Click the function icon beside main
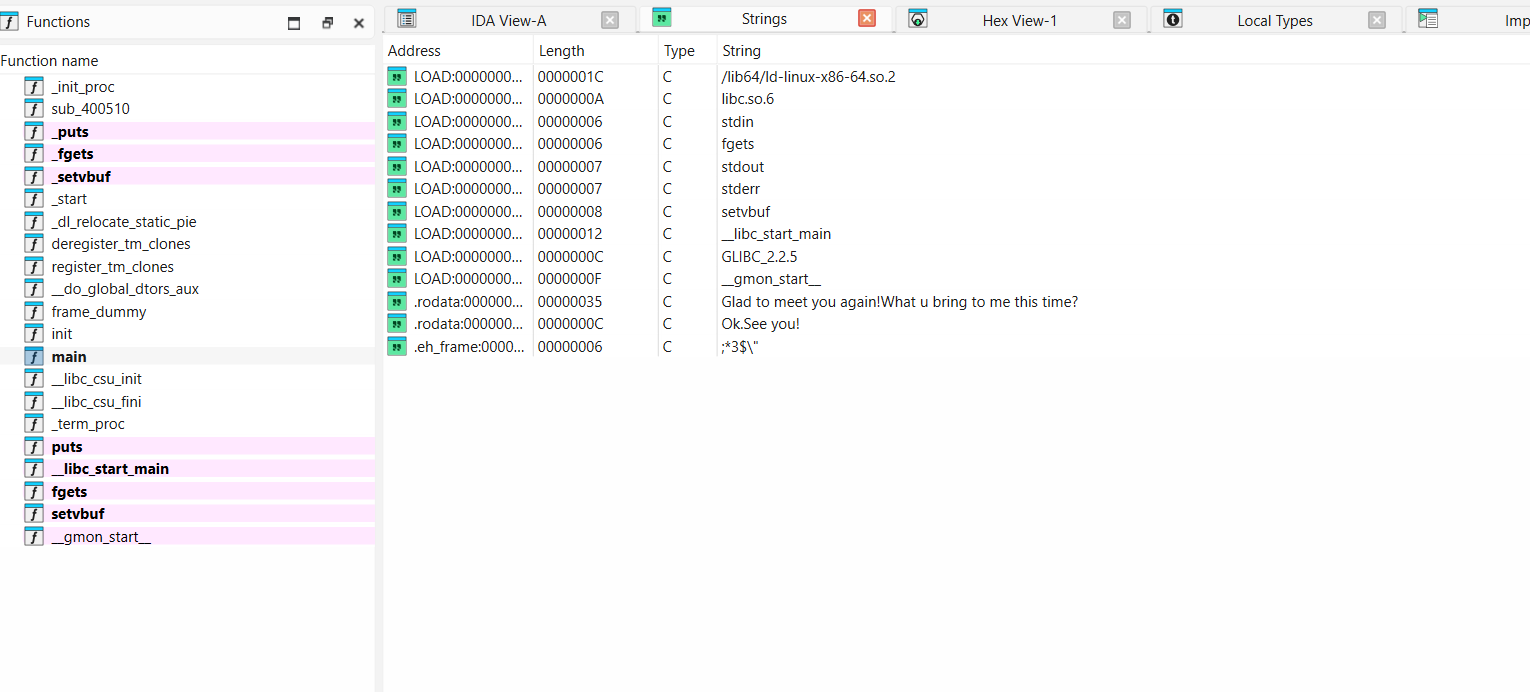Screen dimensions: 1530x692 (34, 357)
